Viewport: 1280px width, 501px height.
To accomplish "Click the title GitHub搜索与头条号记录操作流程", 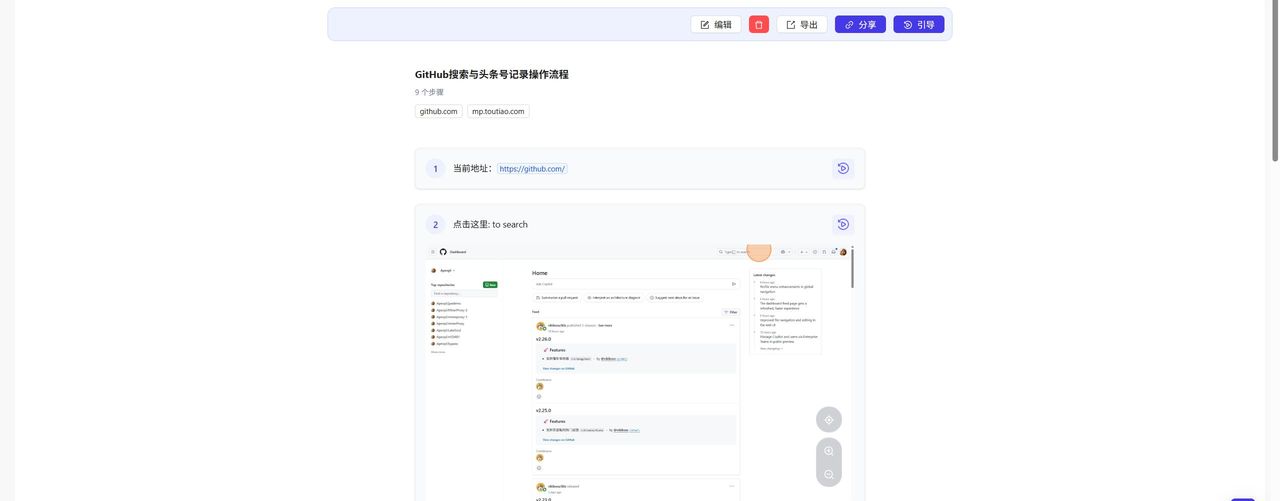I will click(x=492, y=74).
